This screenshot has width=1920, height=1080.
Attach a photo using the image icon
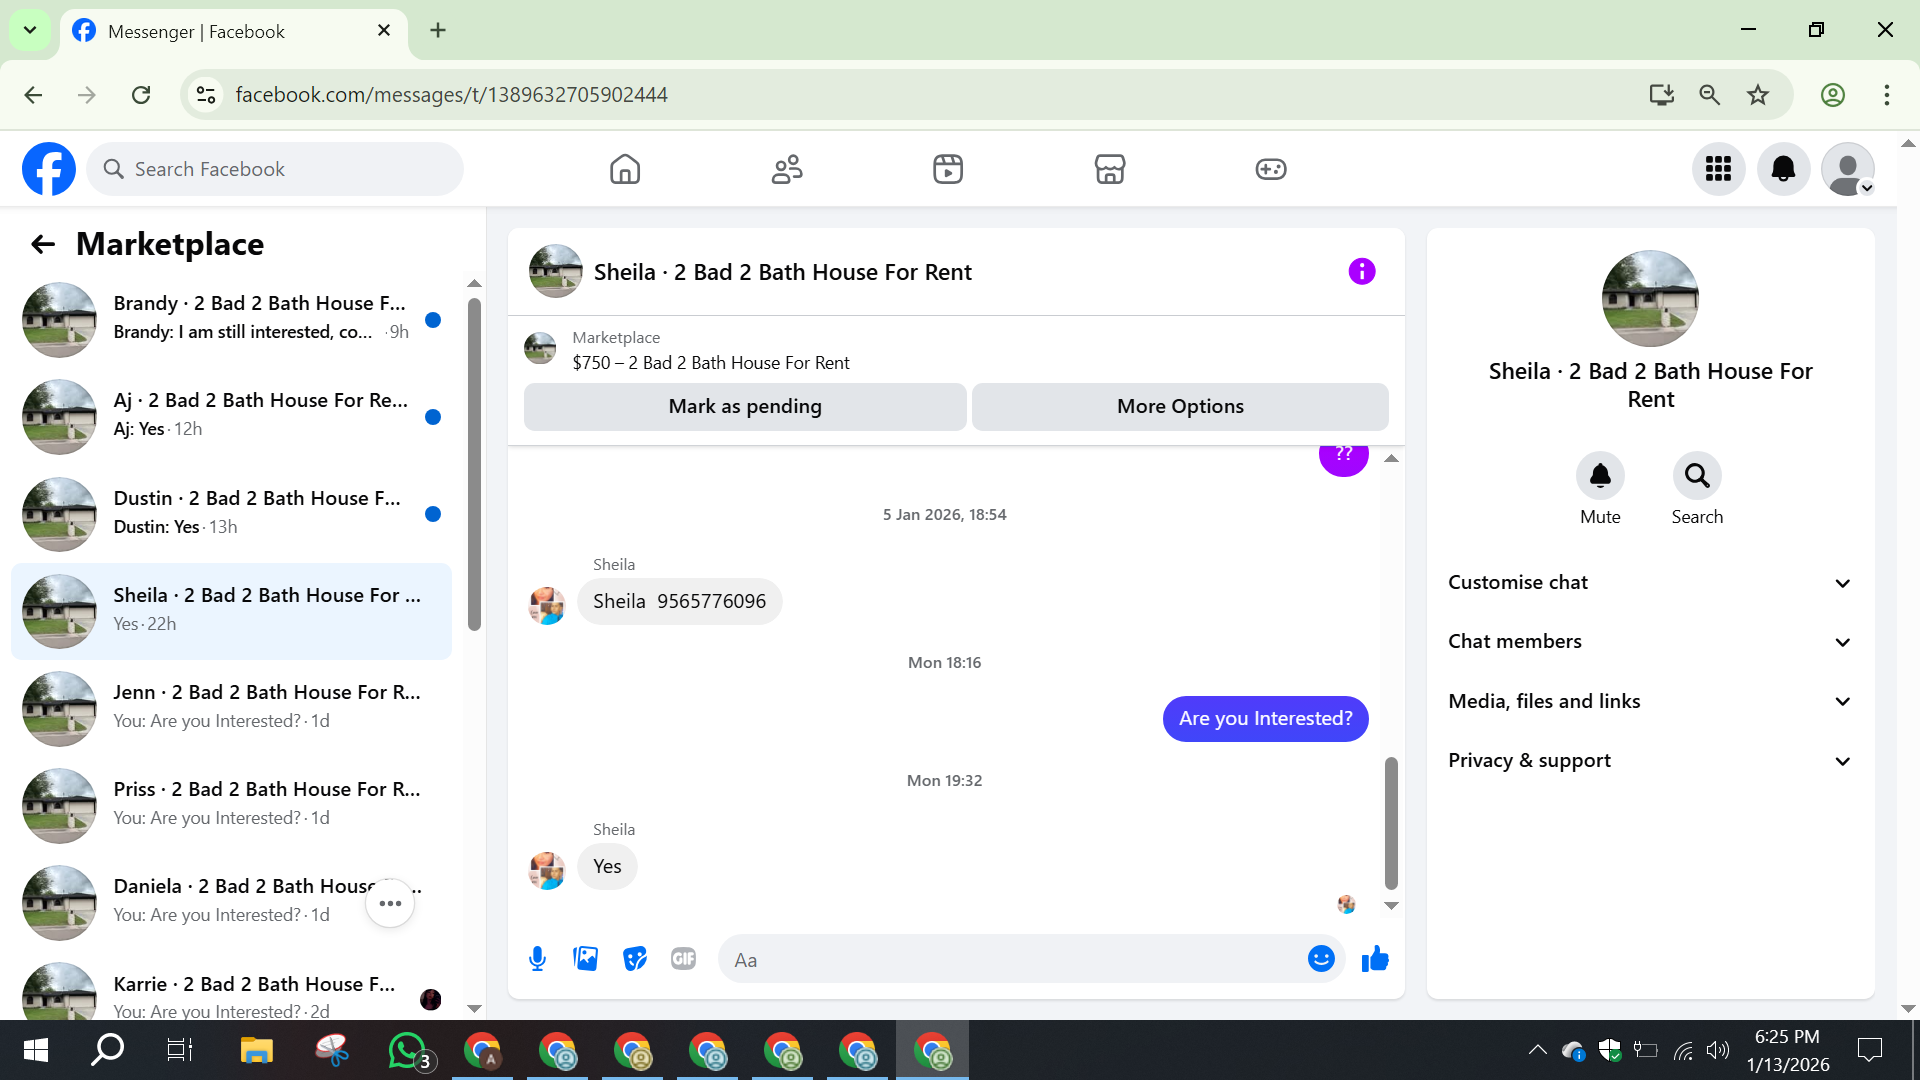tap(586, 960)
